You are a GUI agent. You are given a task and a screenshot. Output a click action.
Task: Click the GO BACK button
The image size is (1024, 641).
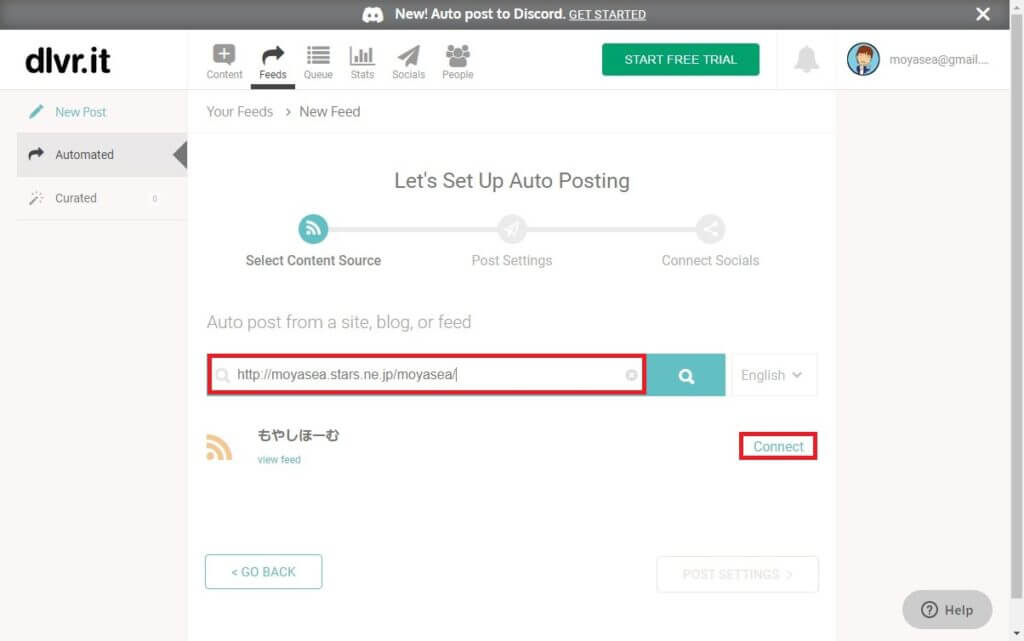coord(263,572)
